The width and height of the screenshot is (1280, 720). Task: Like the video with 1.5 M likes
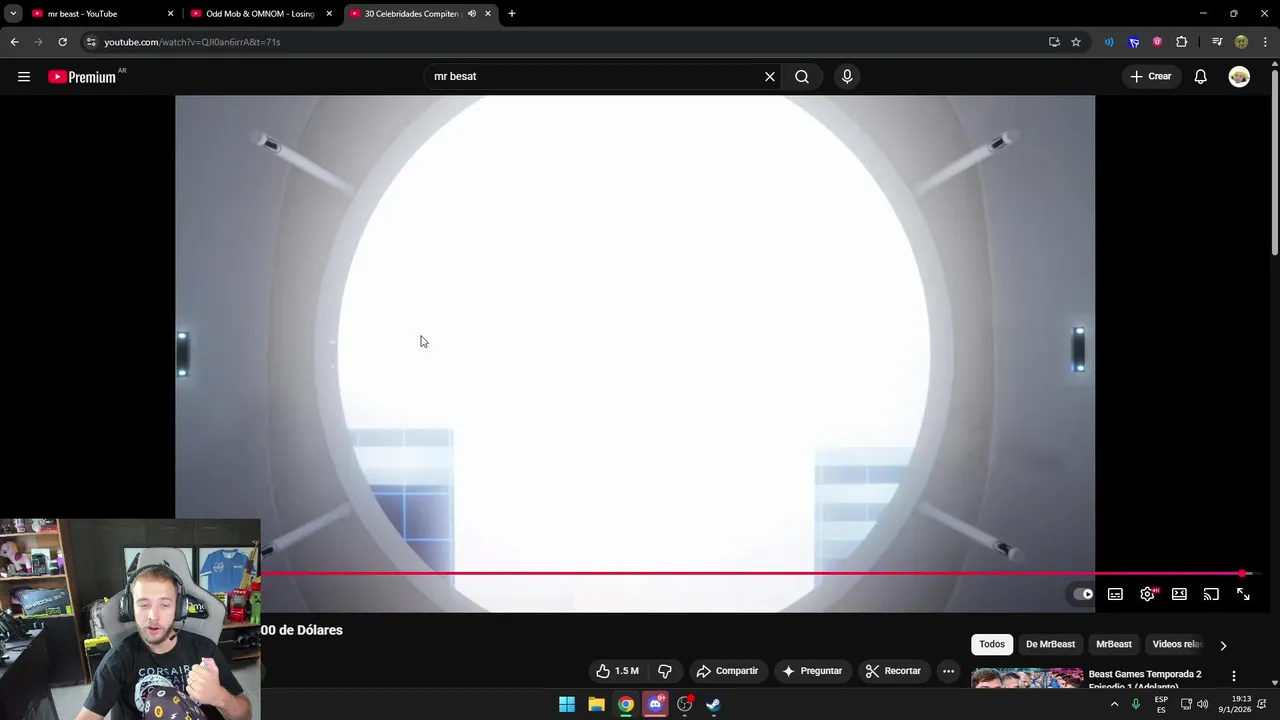pos(617,671)
